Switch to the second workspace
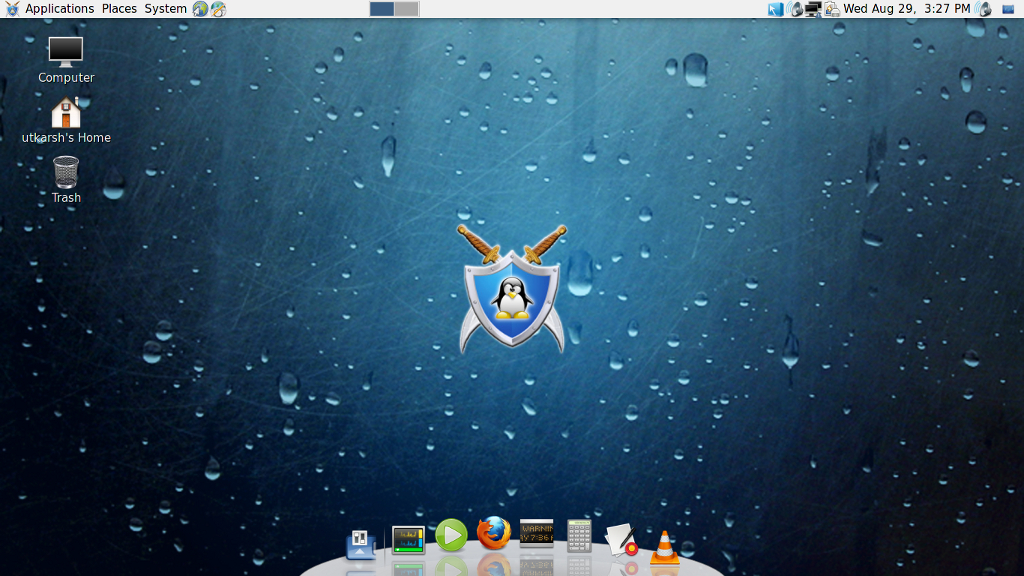1024x576 pixels. point(406,8)
